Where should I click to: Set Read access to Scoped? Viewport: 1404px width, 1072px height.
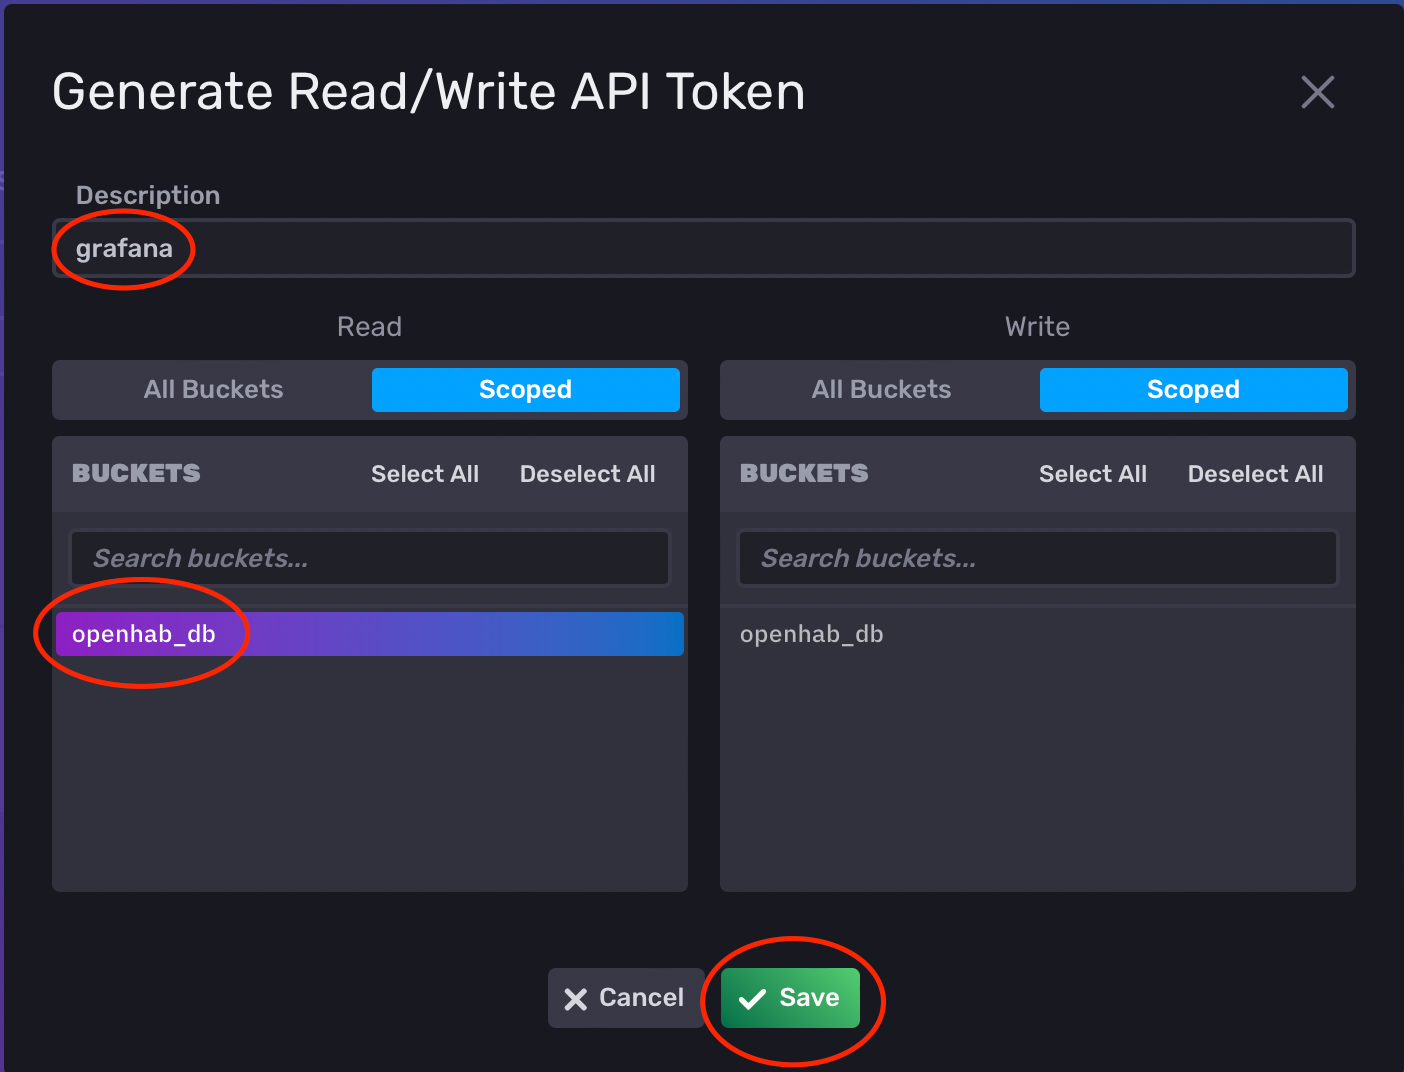(x=525, y=390)
